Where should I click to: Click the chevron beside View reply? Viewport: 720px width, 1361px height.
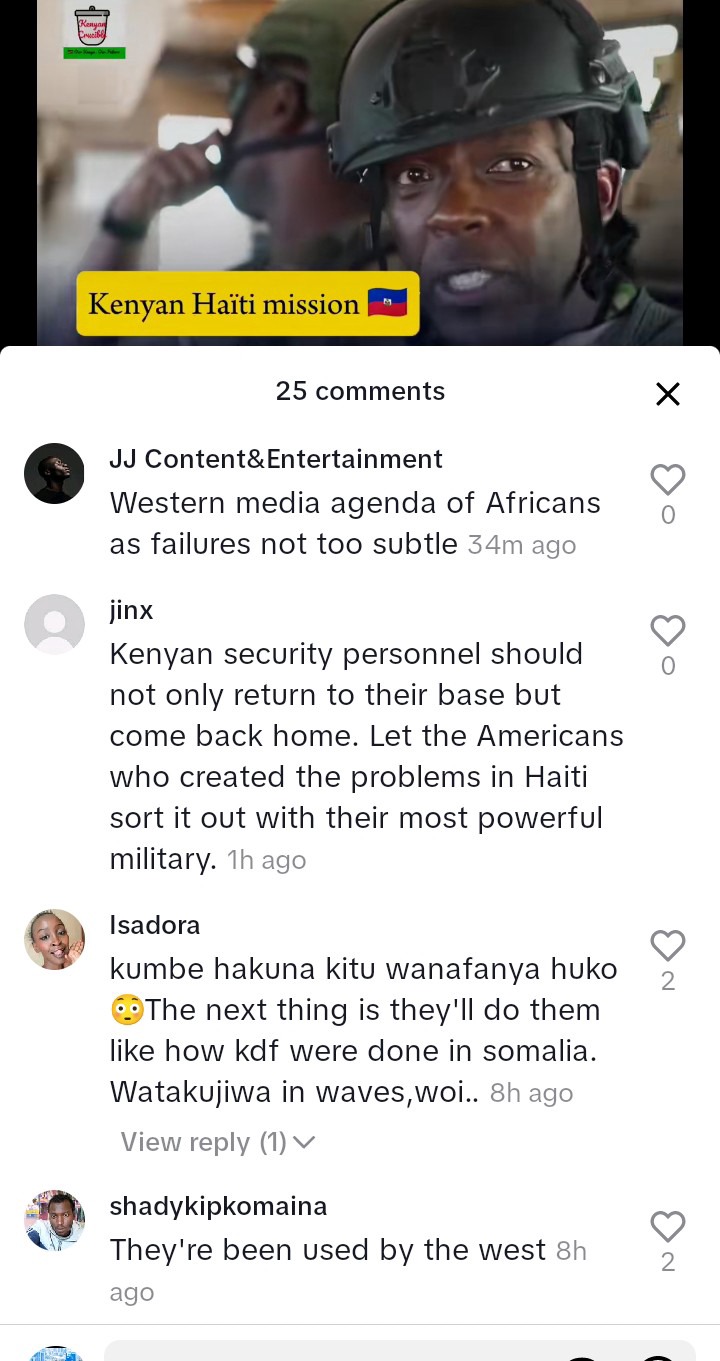[x=304, y=1142]
